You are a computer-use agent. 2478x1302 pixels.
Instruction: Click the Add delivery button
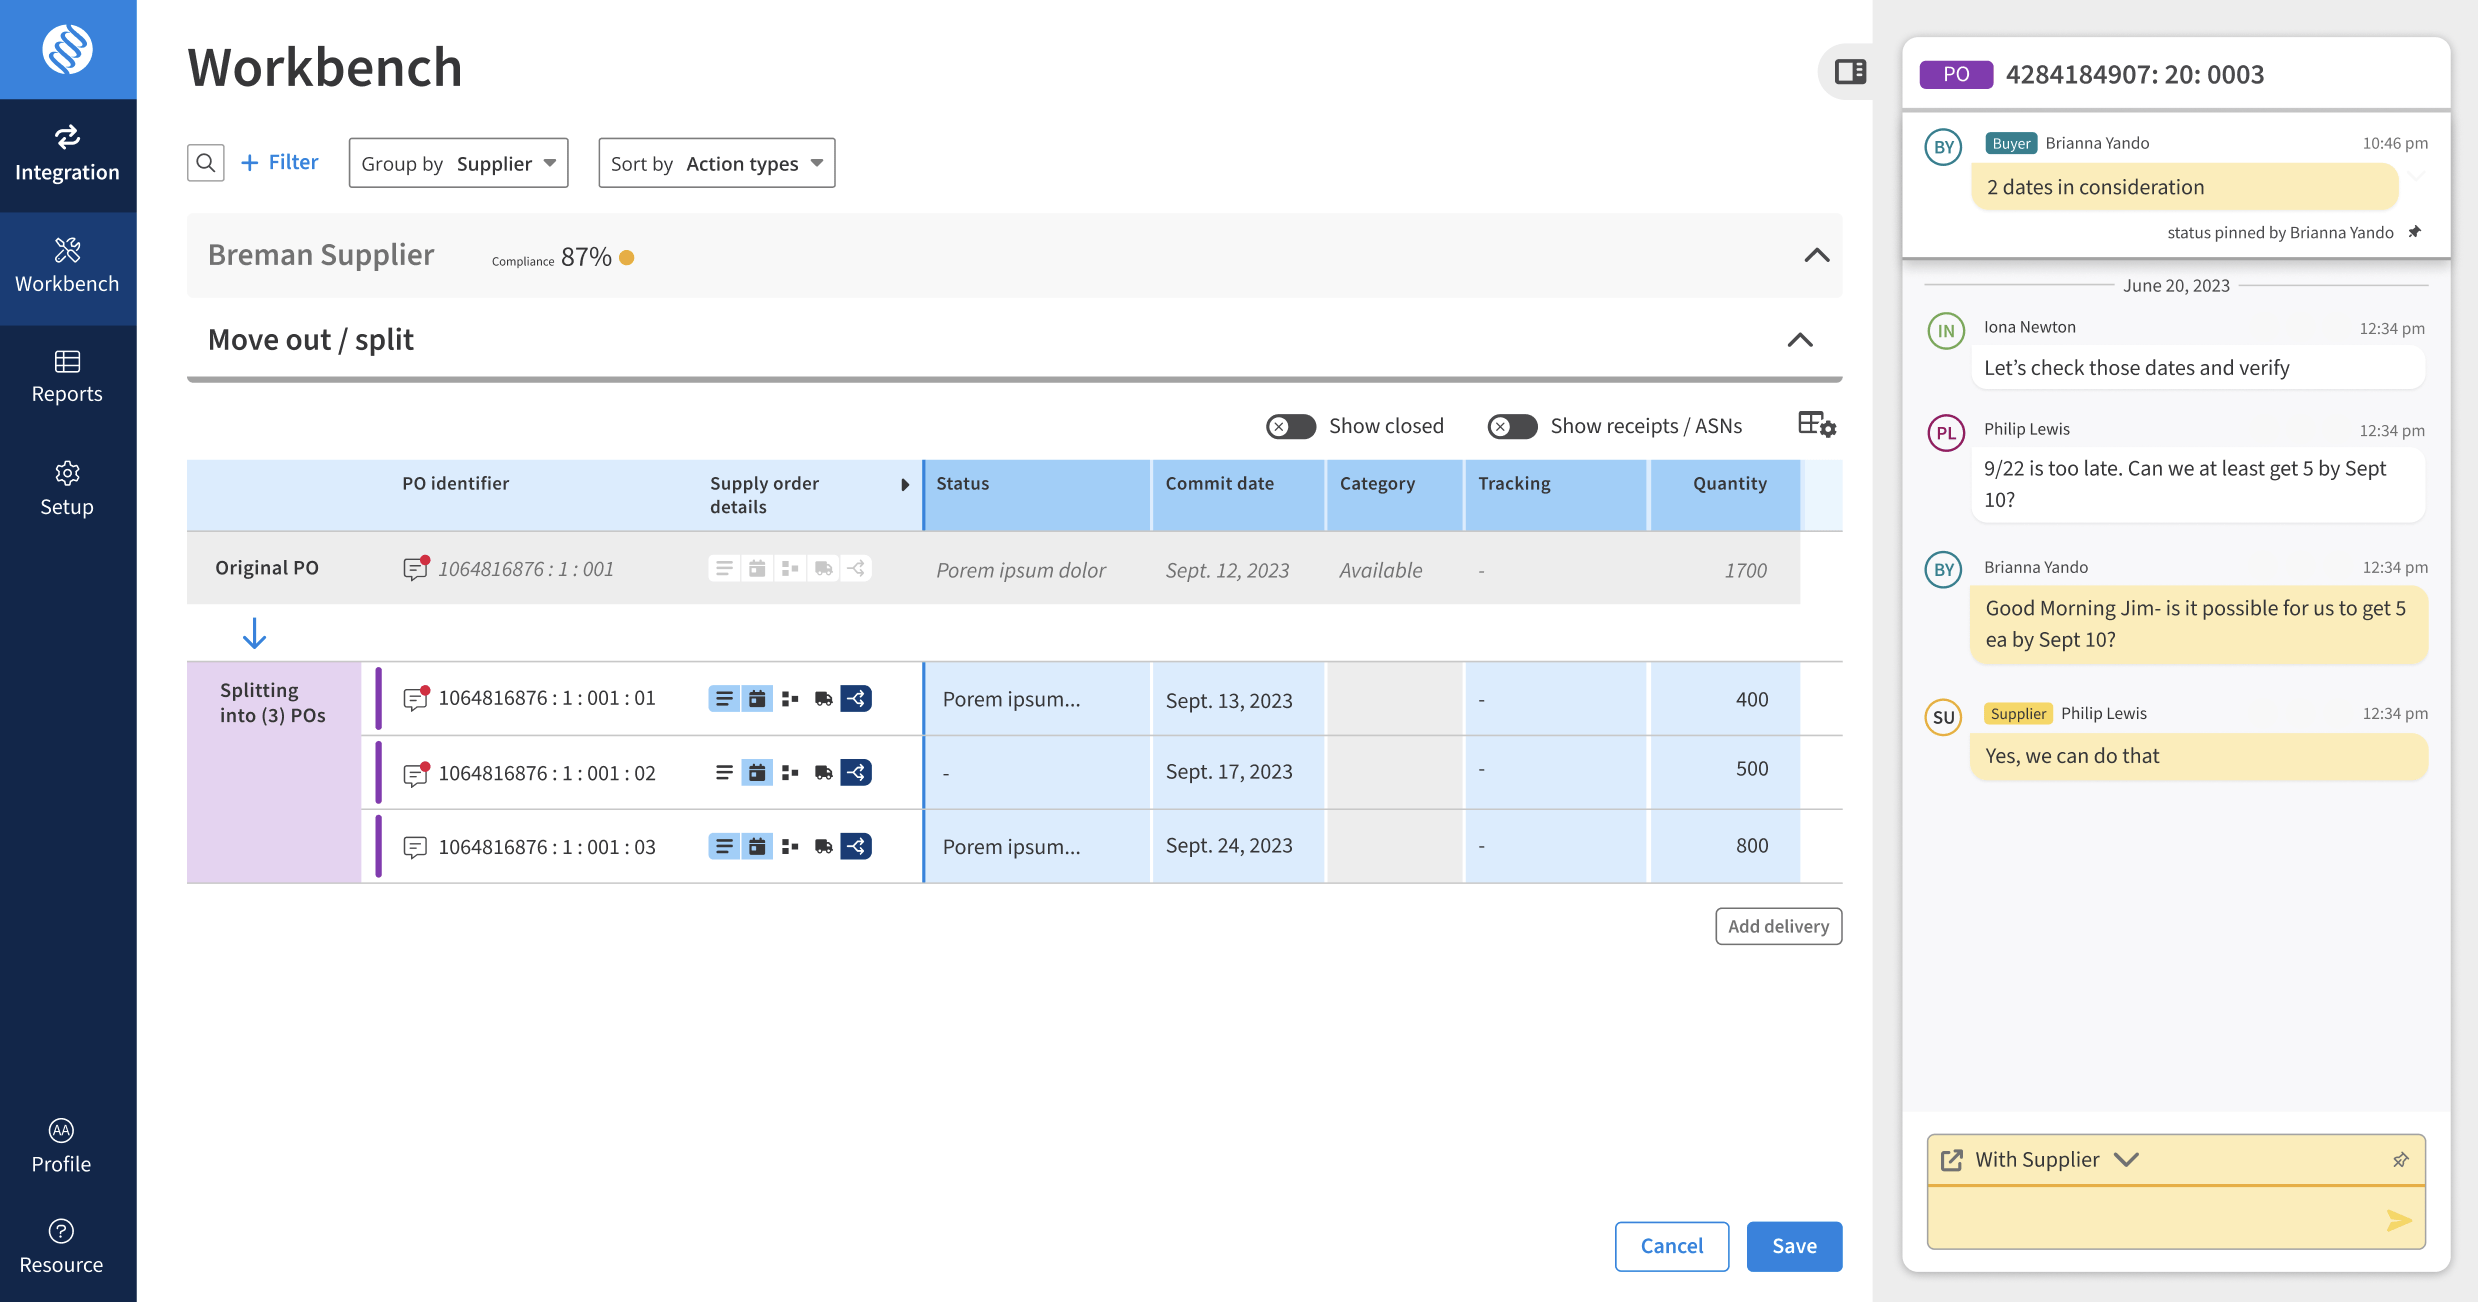pyautogui.click(x=1778, y=926)
